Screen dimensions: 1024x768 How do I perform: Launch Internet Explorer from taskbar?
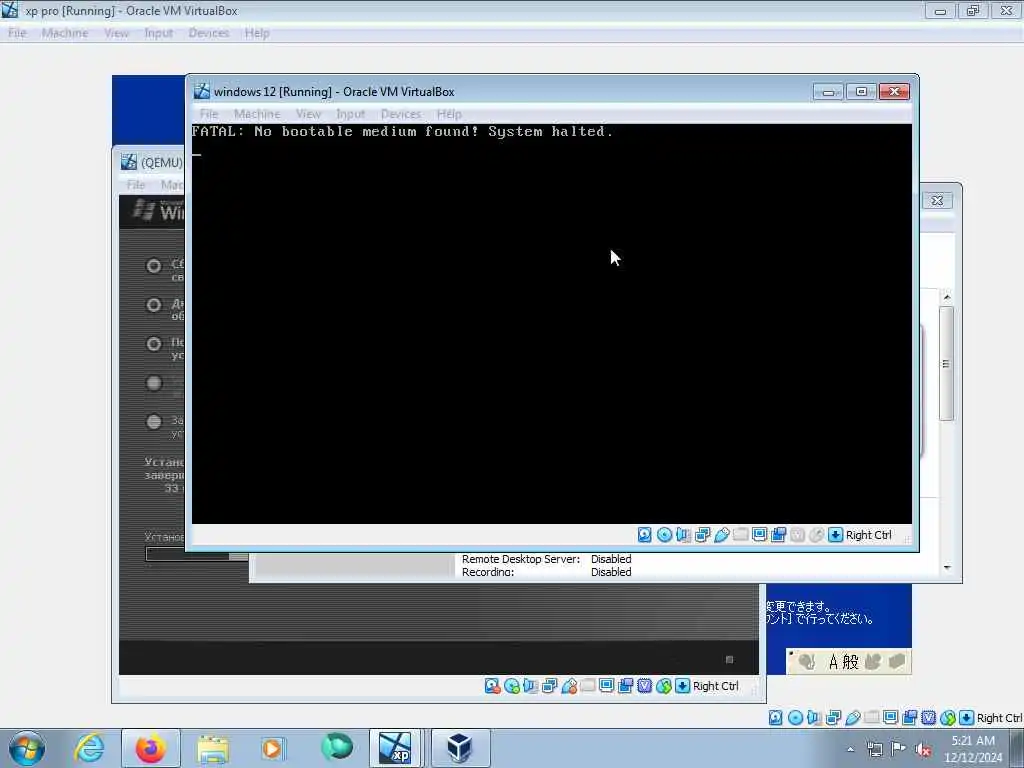(x=89, y=748)
